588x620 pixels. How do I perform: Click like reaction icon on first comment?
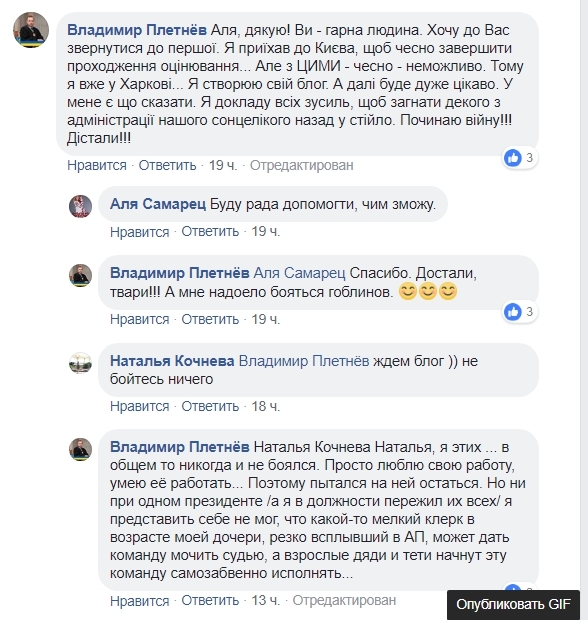pos(513,158)
